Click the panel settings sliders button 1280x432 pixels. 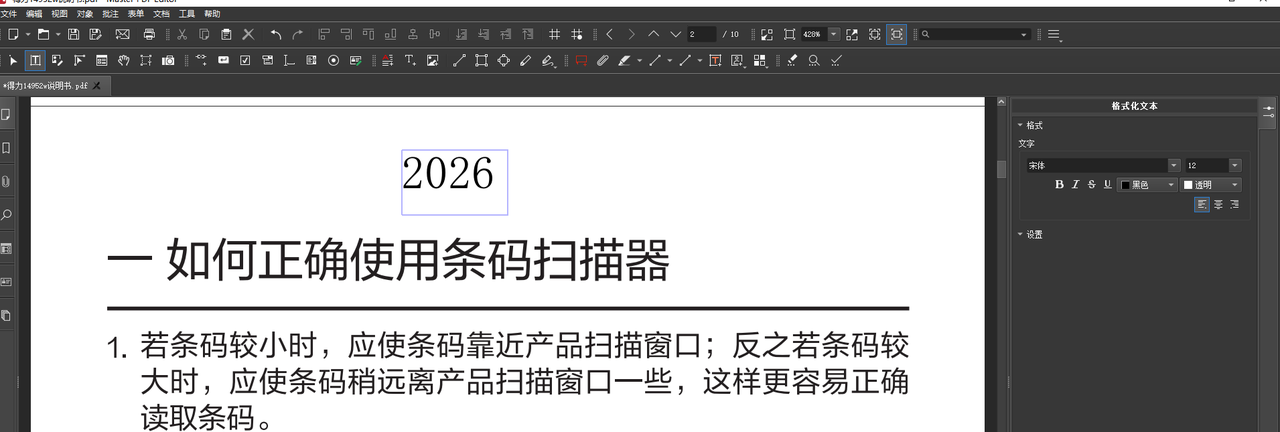pyautogui.click(x=1268, y=110)
